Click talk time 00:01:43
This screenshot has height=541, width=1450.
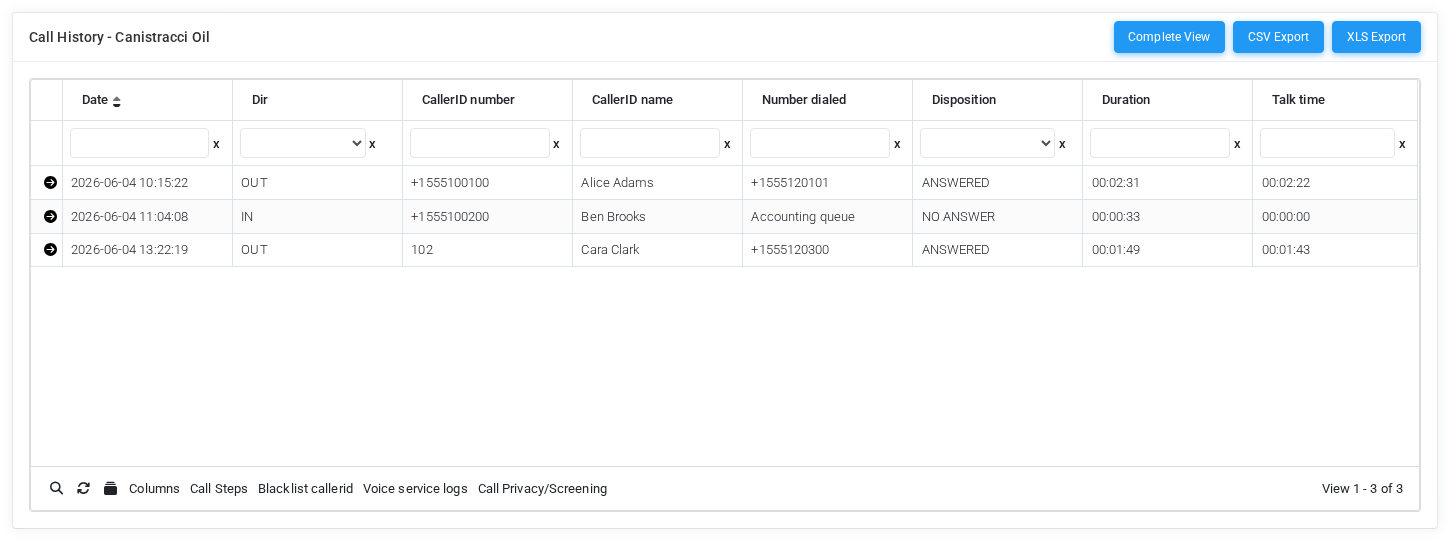[x=1286, y=249]
